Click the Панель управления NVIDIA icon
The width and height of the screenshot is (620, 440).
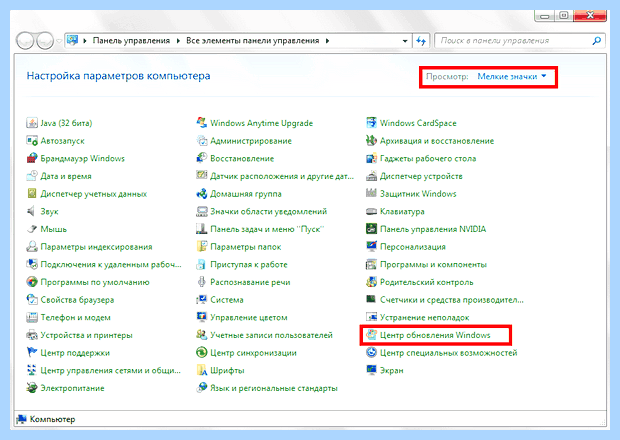371,229
